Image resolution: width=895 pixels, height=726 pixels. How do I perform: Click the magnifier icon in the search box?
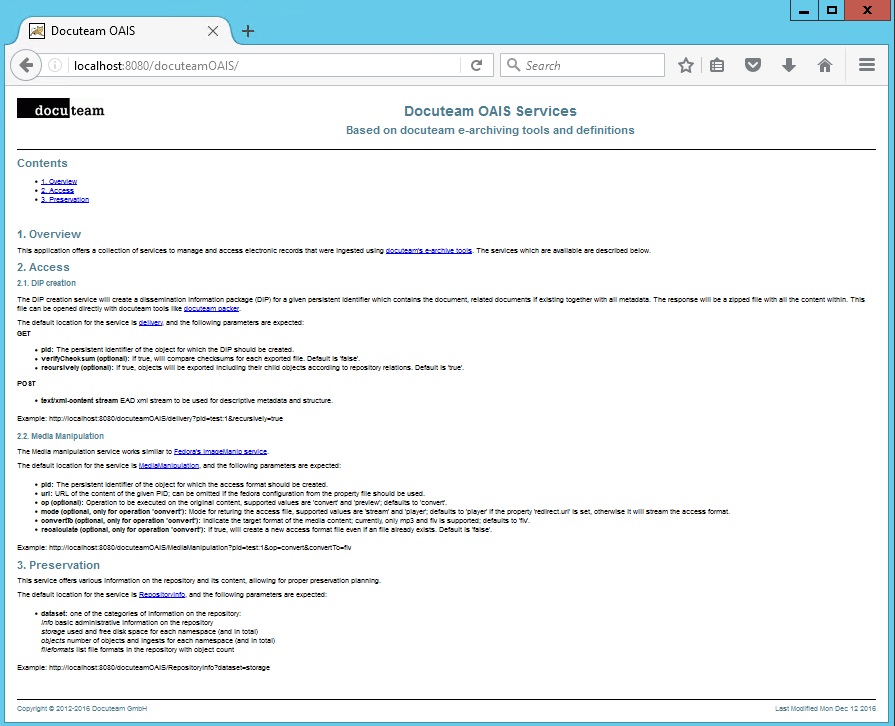513,65
